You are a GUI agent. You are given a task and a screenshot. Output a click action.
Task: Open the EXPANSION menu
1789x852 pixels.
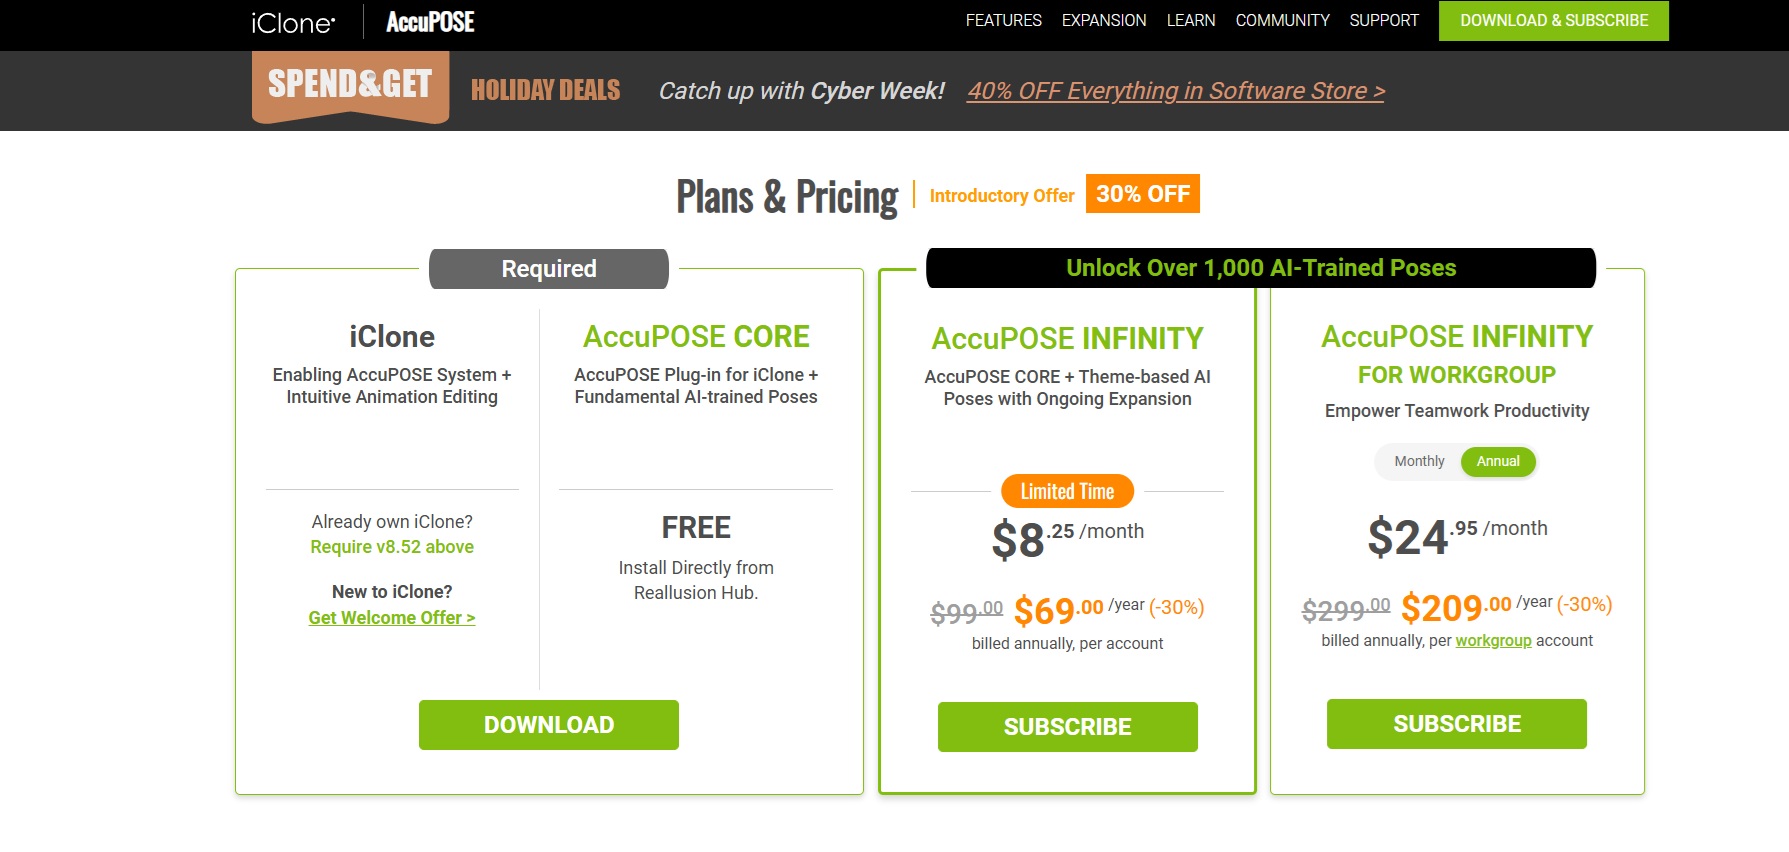pyautogui.click(x=1104, y=20)
